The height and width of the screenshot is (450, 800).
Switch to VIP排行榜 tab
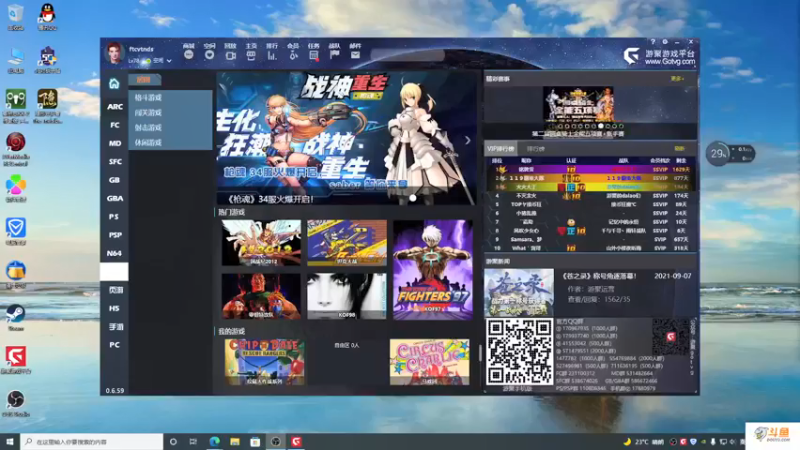click(501, 149)
